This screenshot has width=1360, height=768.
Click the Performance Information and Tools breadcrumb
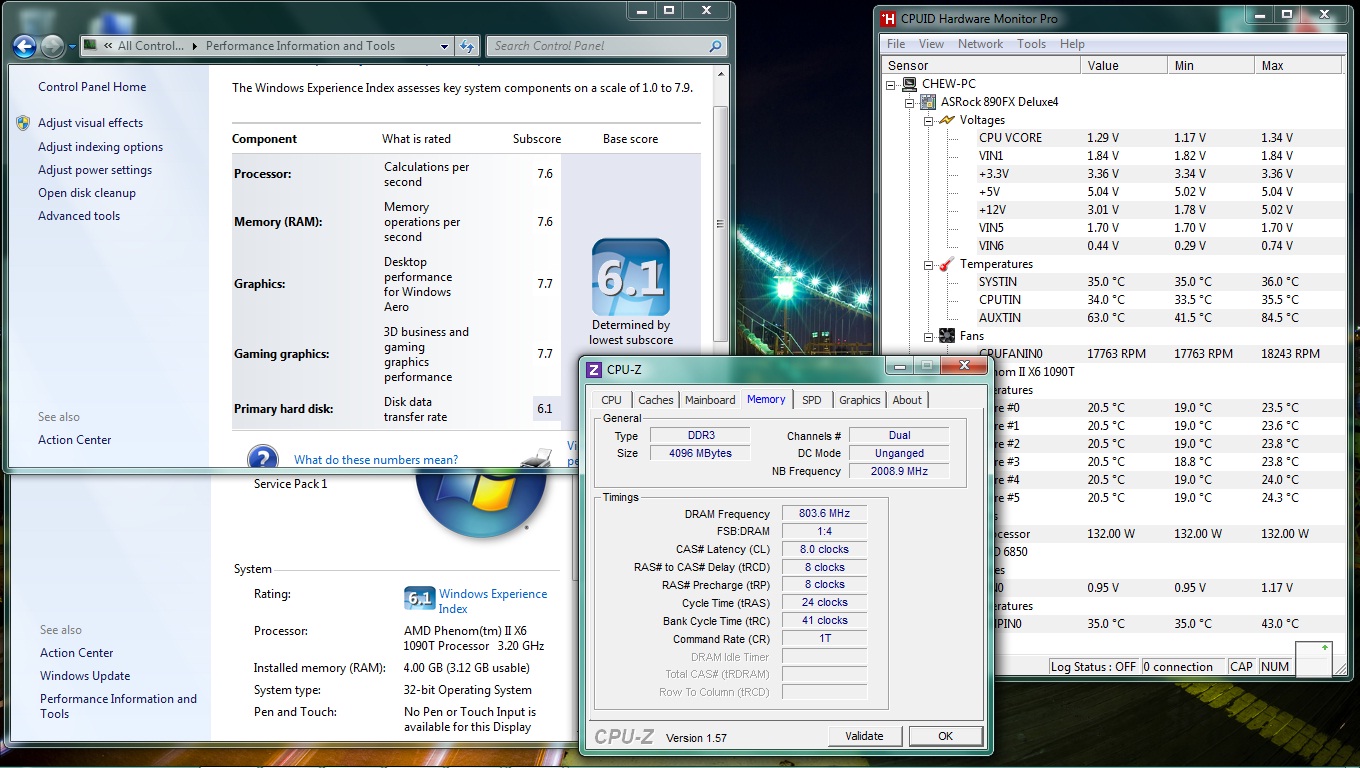click(x=300, y=46)
